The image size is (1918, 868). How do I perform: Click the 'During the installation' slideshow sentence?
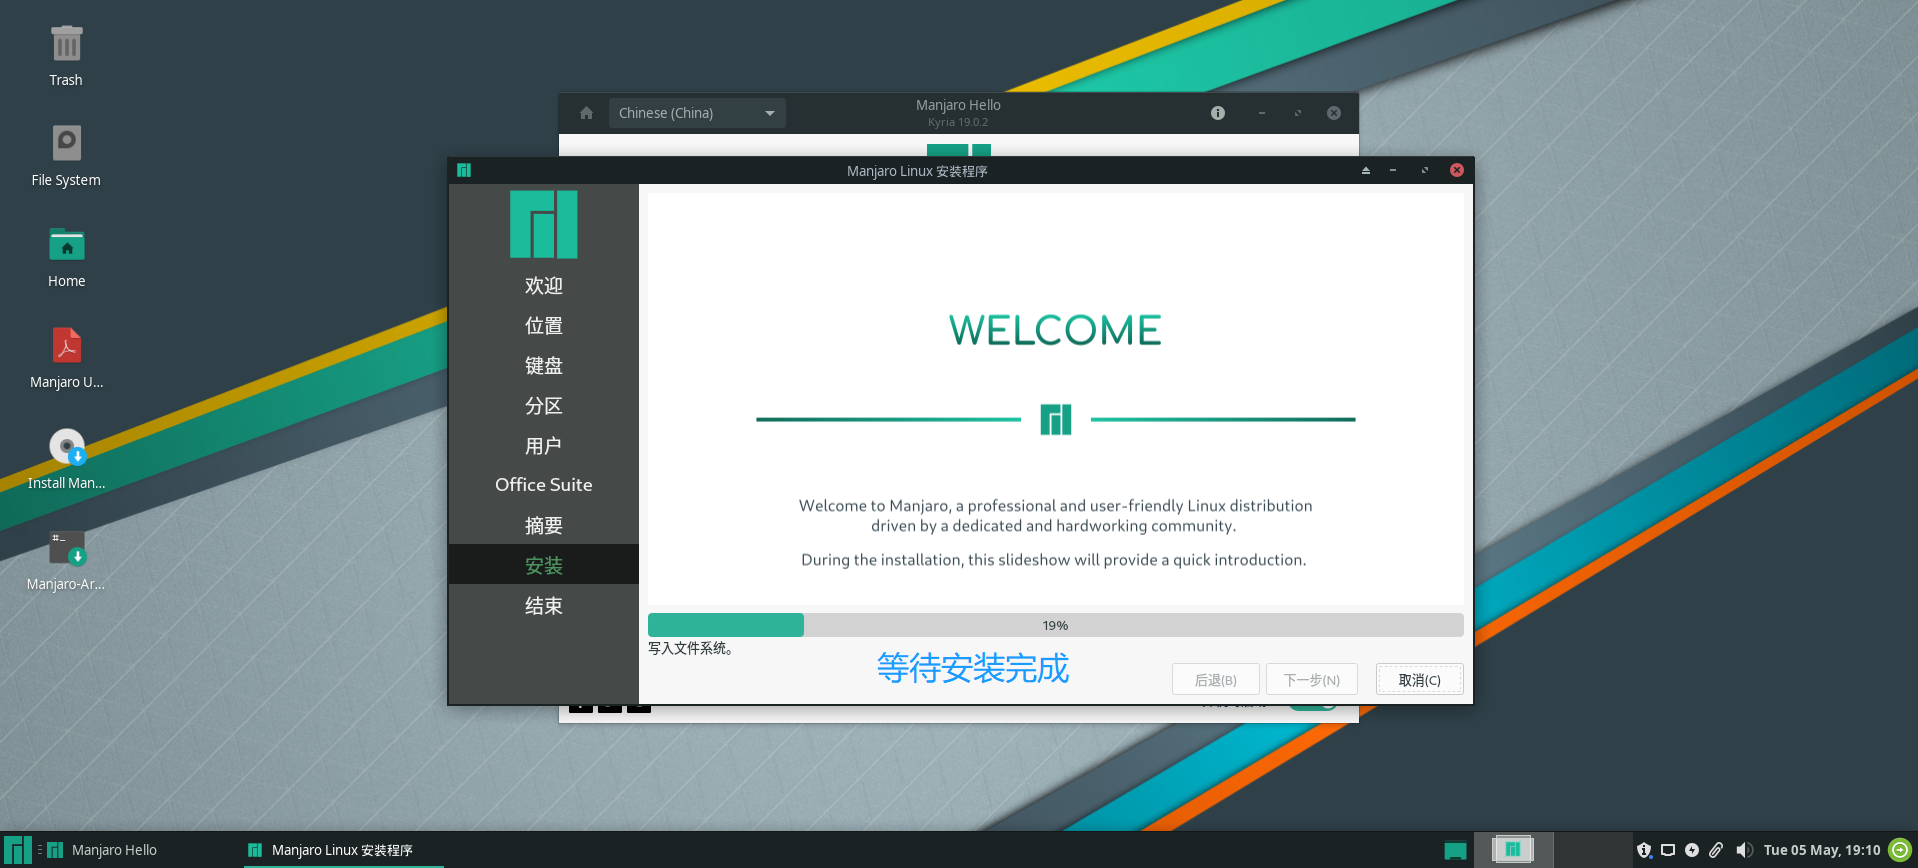point(1054,560)
